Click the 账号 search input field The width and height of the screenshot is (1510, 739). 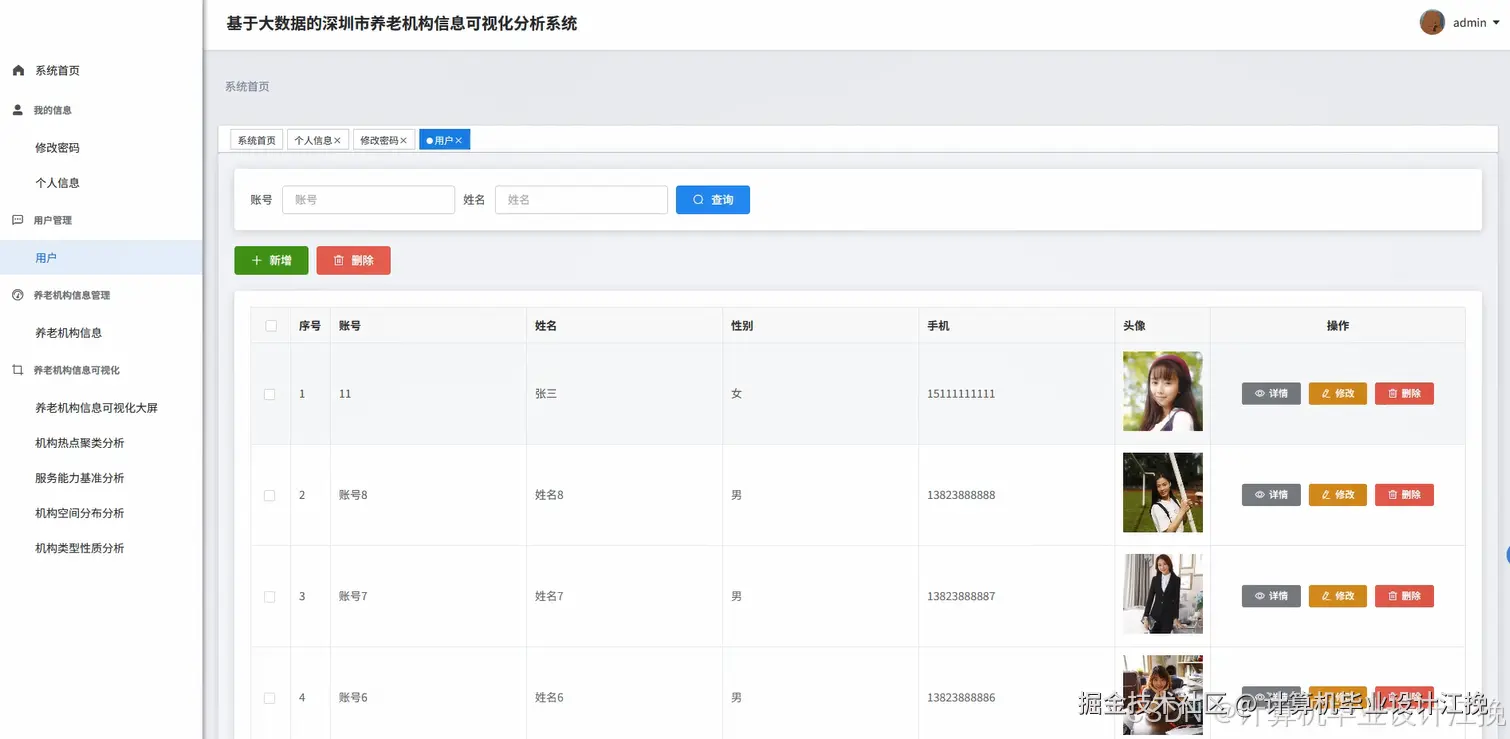[x=368, y=200]
